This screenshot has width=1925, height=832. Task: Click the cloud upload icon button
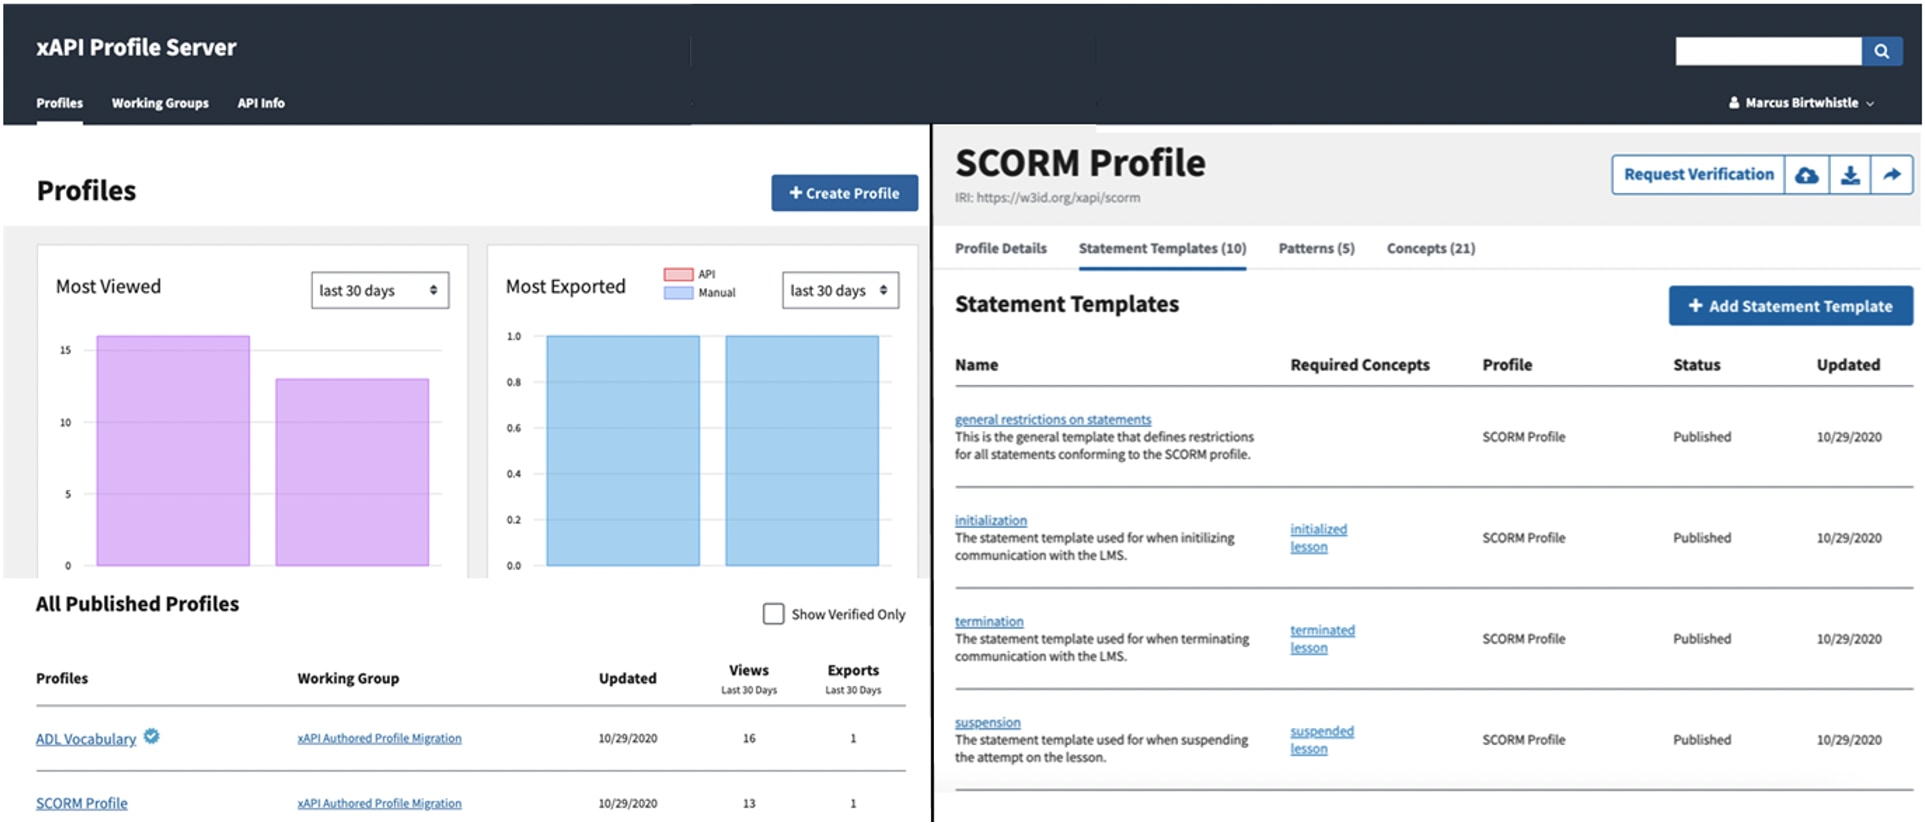[x=1806, y=175]
